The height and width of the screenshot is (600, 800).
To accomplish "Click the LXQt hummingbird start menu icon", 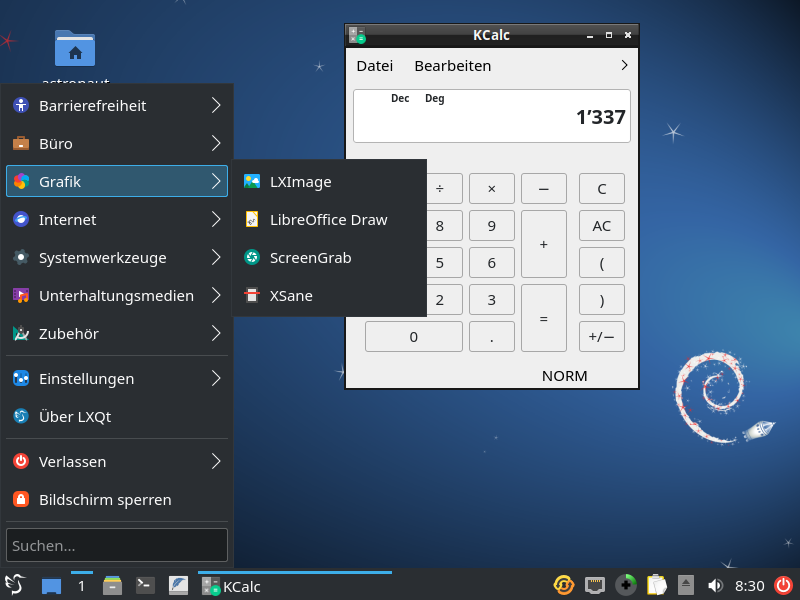I will (x=14, y=585).
